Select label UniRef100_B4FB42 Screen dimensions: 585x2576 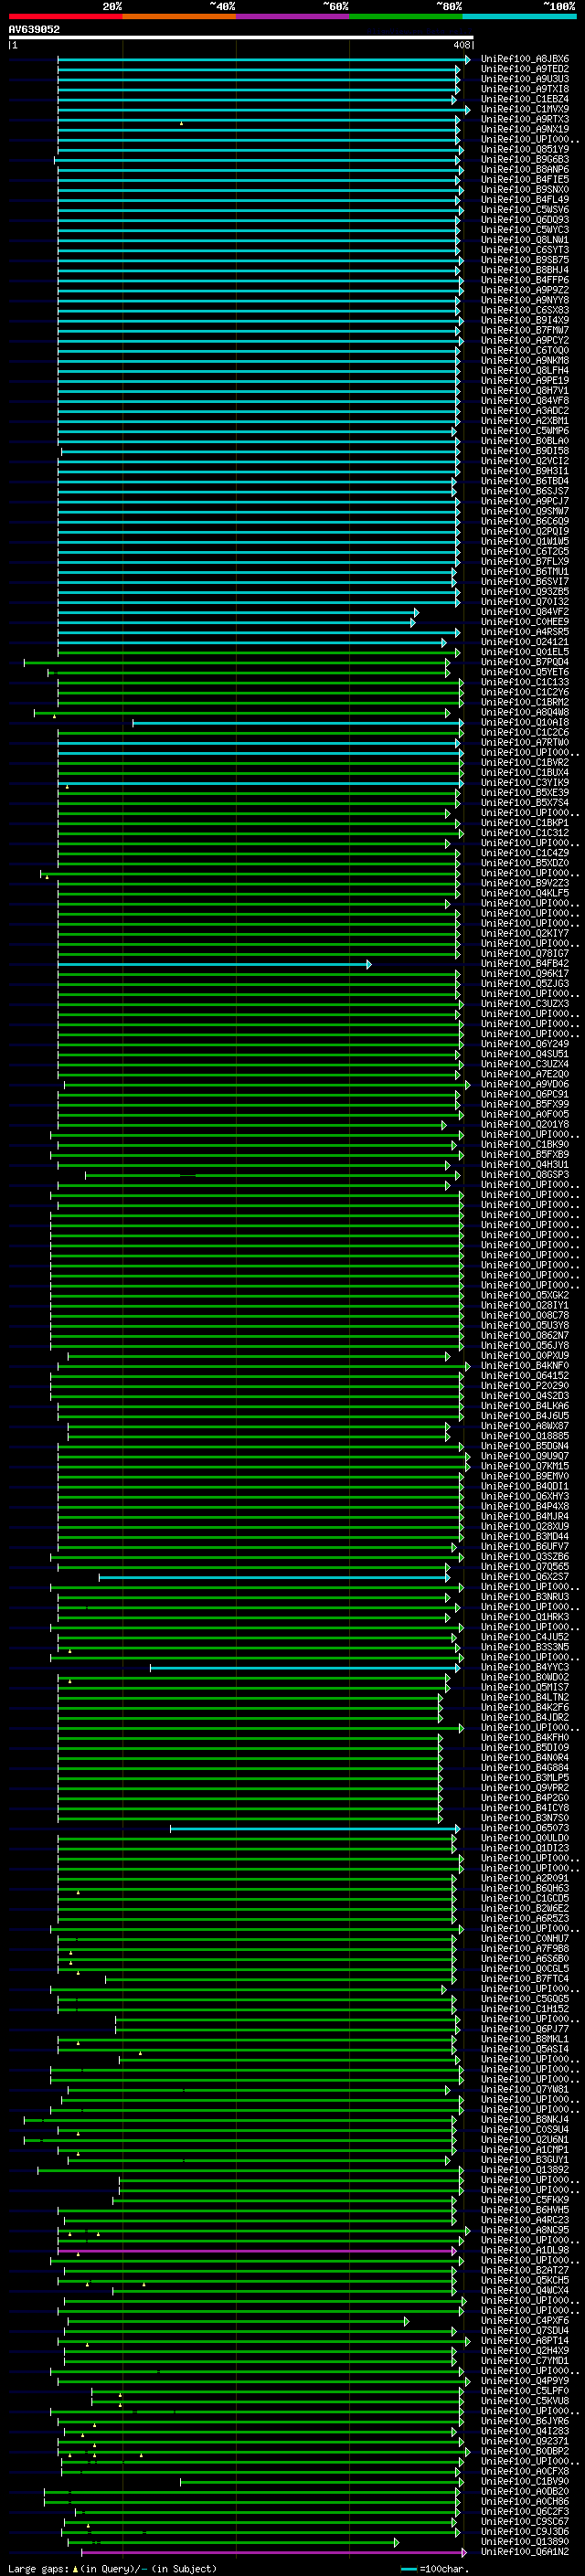pos(524,964)
